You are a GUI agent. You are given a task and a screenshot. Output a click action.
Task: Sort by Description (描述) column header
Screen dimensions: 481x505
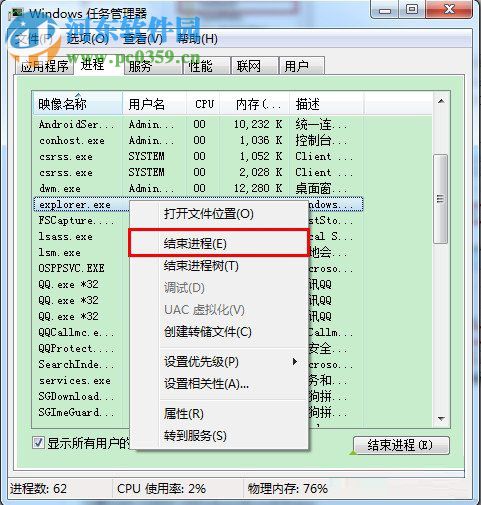[x=326, y=104]
